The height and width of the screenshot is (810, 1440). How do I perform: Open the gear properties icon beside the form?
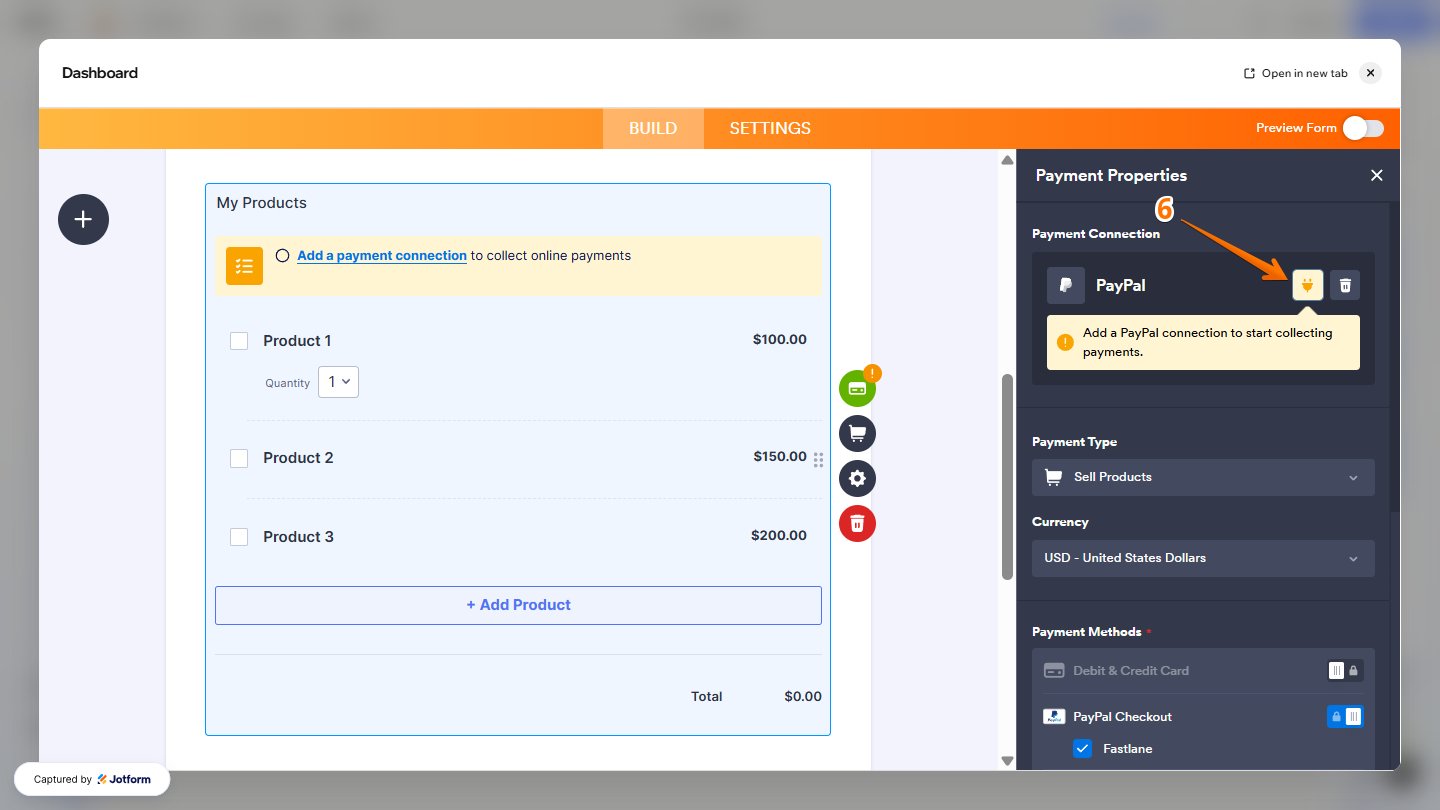[857, 478]
